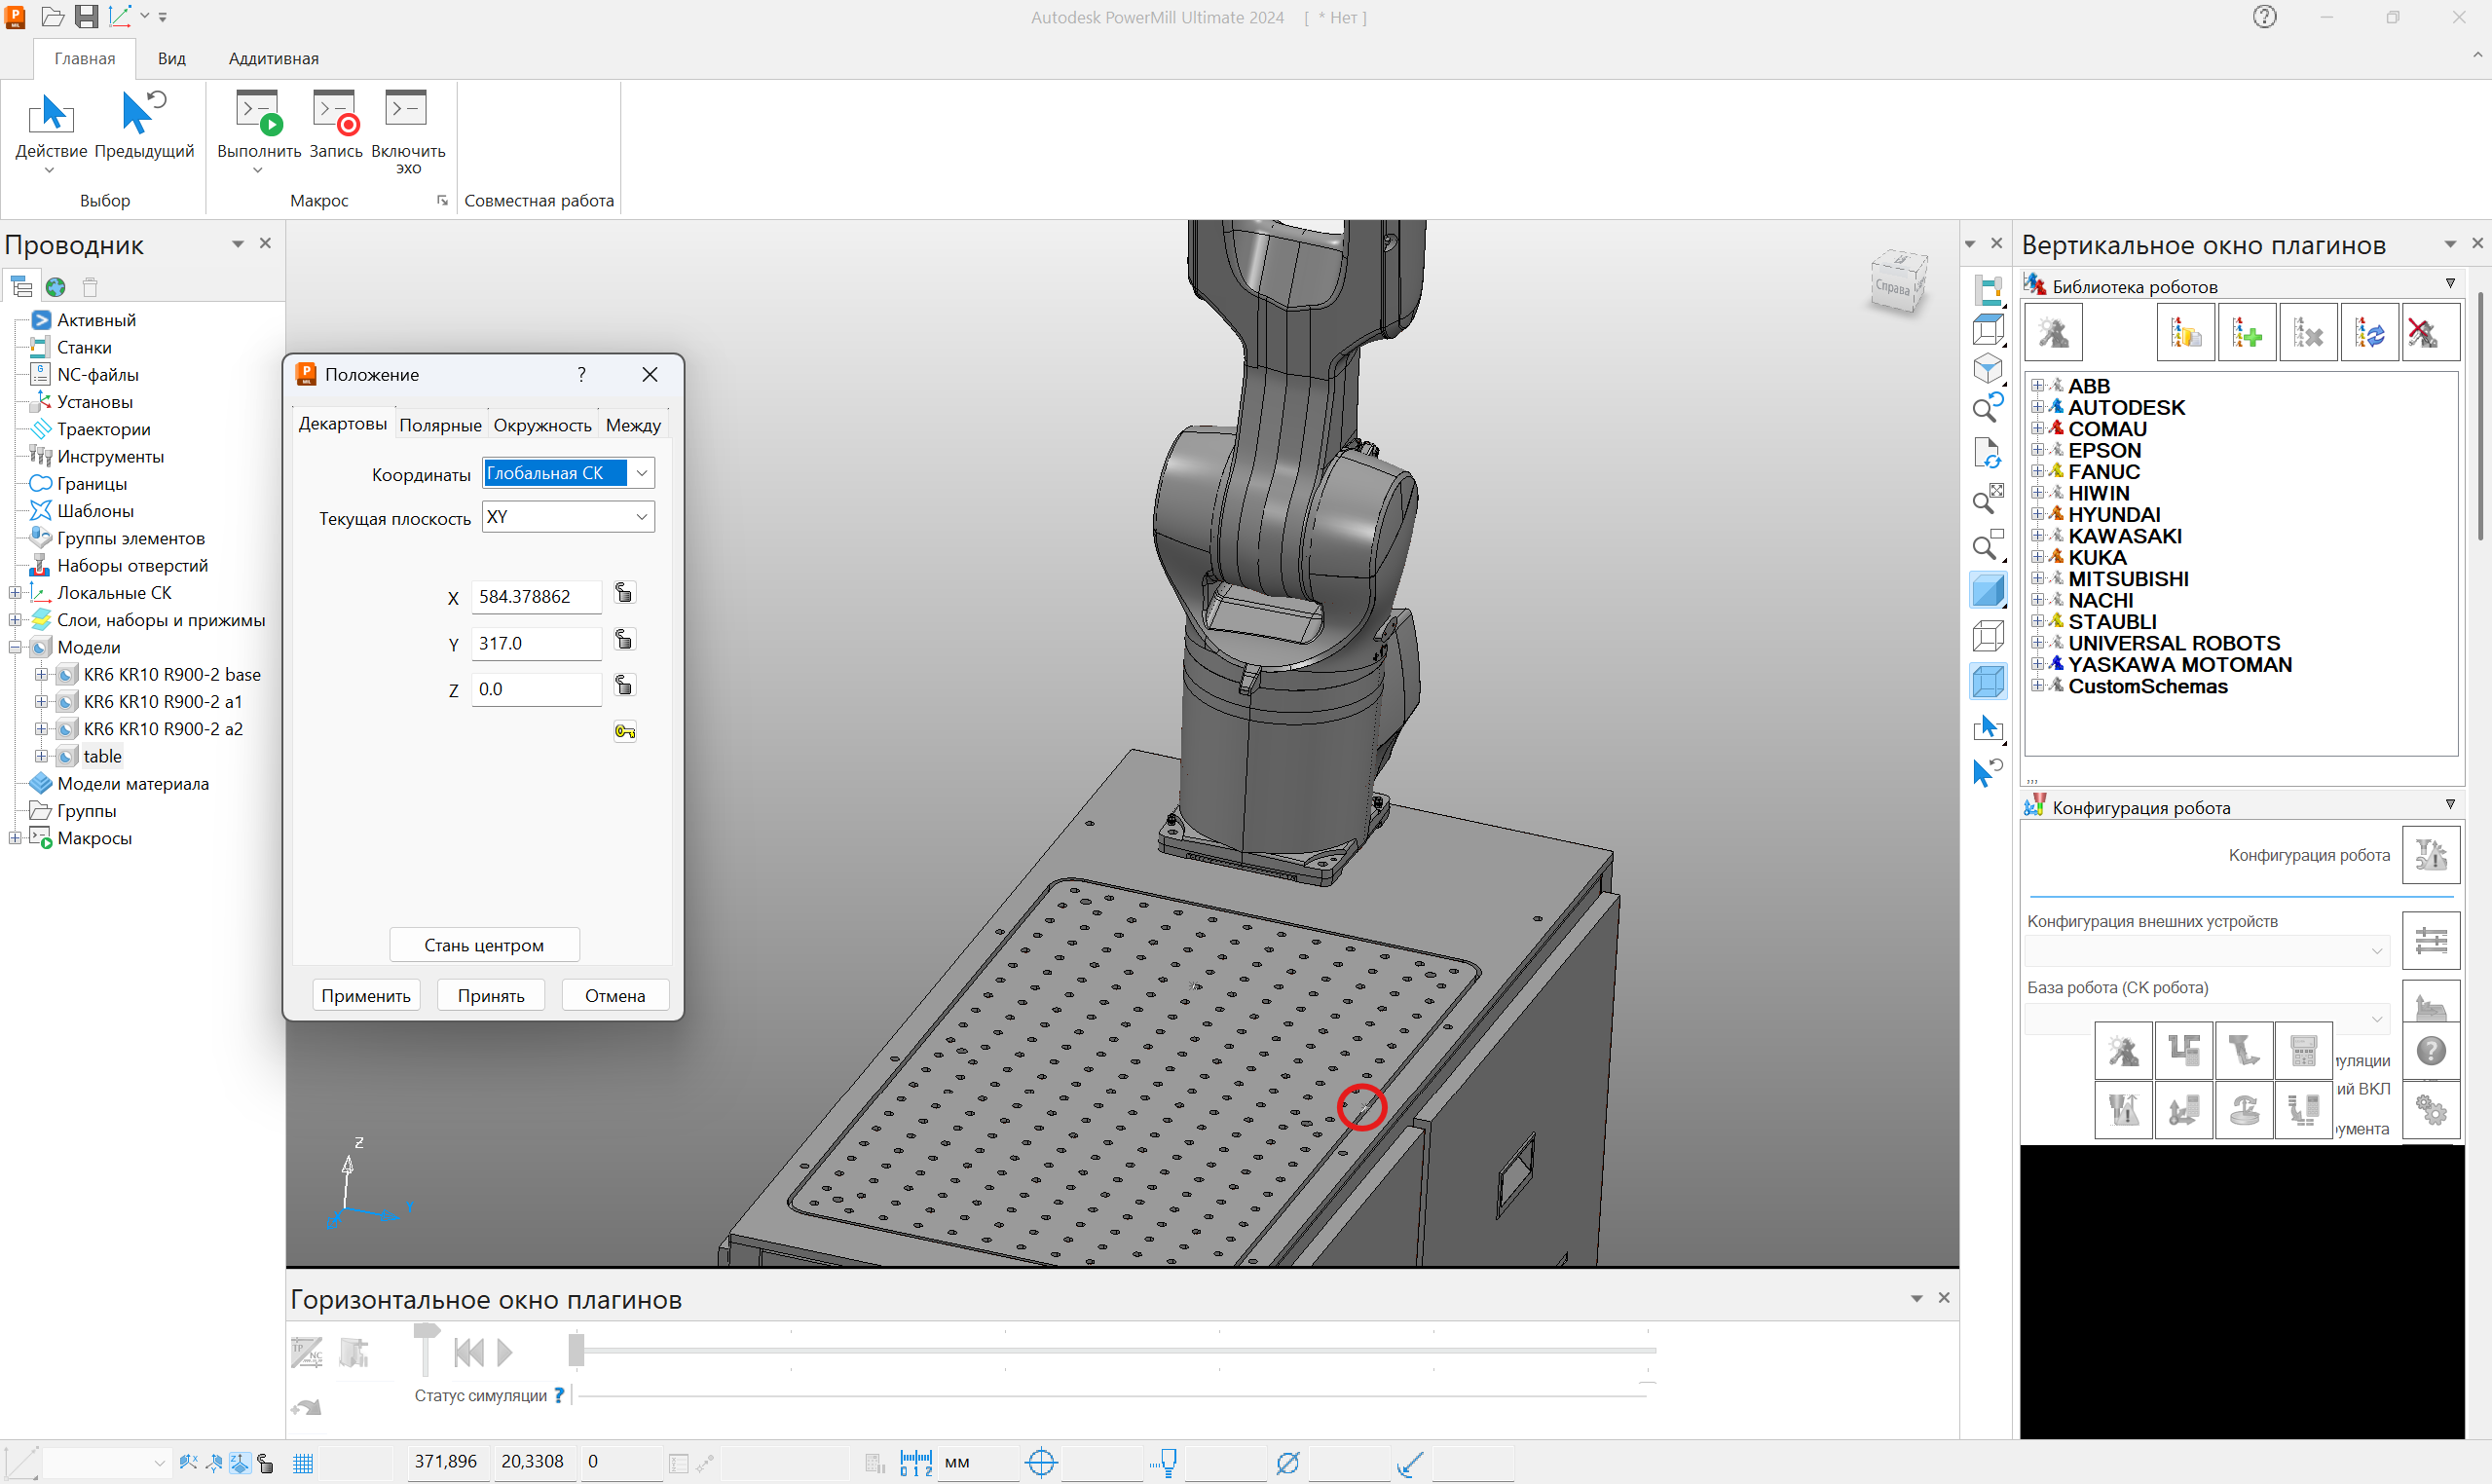Image resolution: width=2492 pixels, height=1484 pixels.
Task: Click the Включить эхо icon
Action: (406, 110)
